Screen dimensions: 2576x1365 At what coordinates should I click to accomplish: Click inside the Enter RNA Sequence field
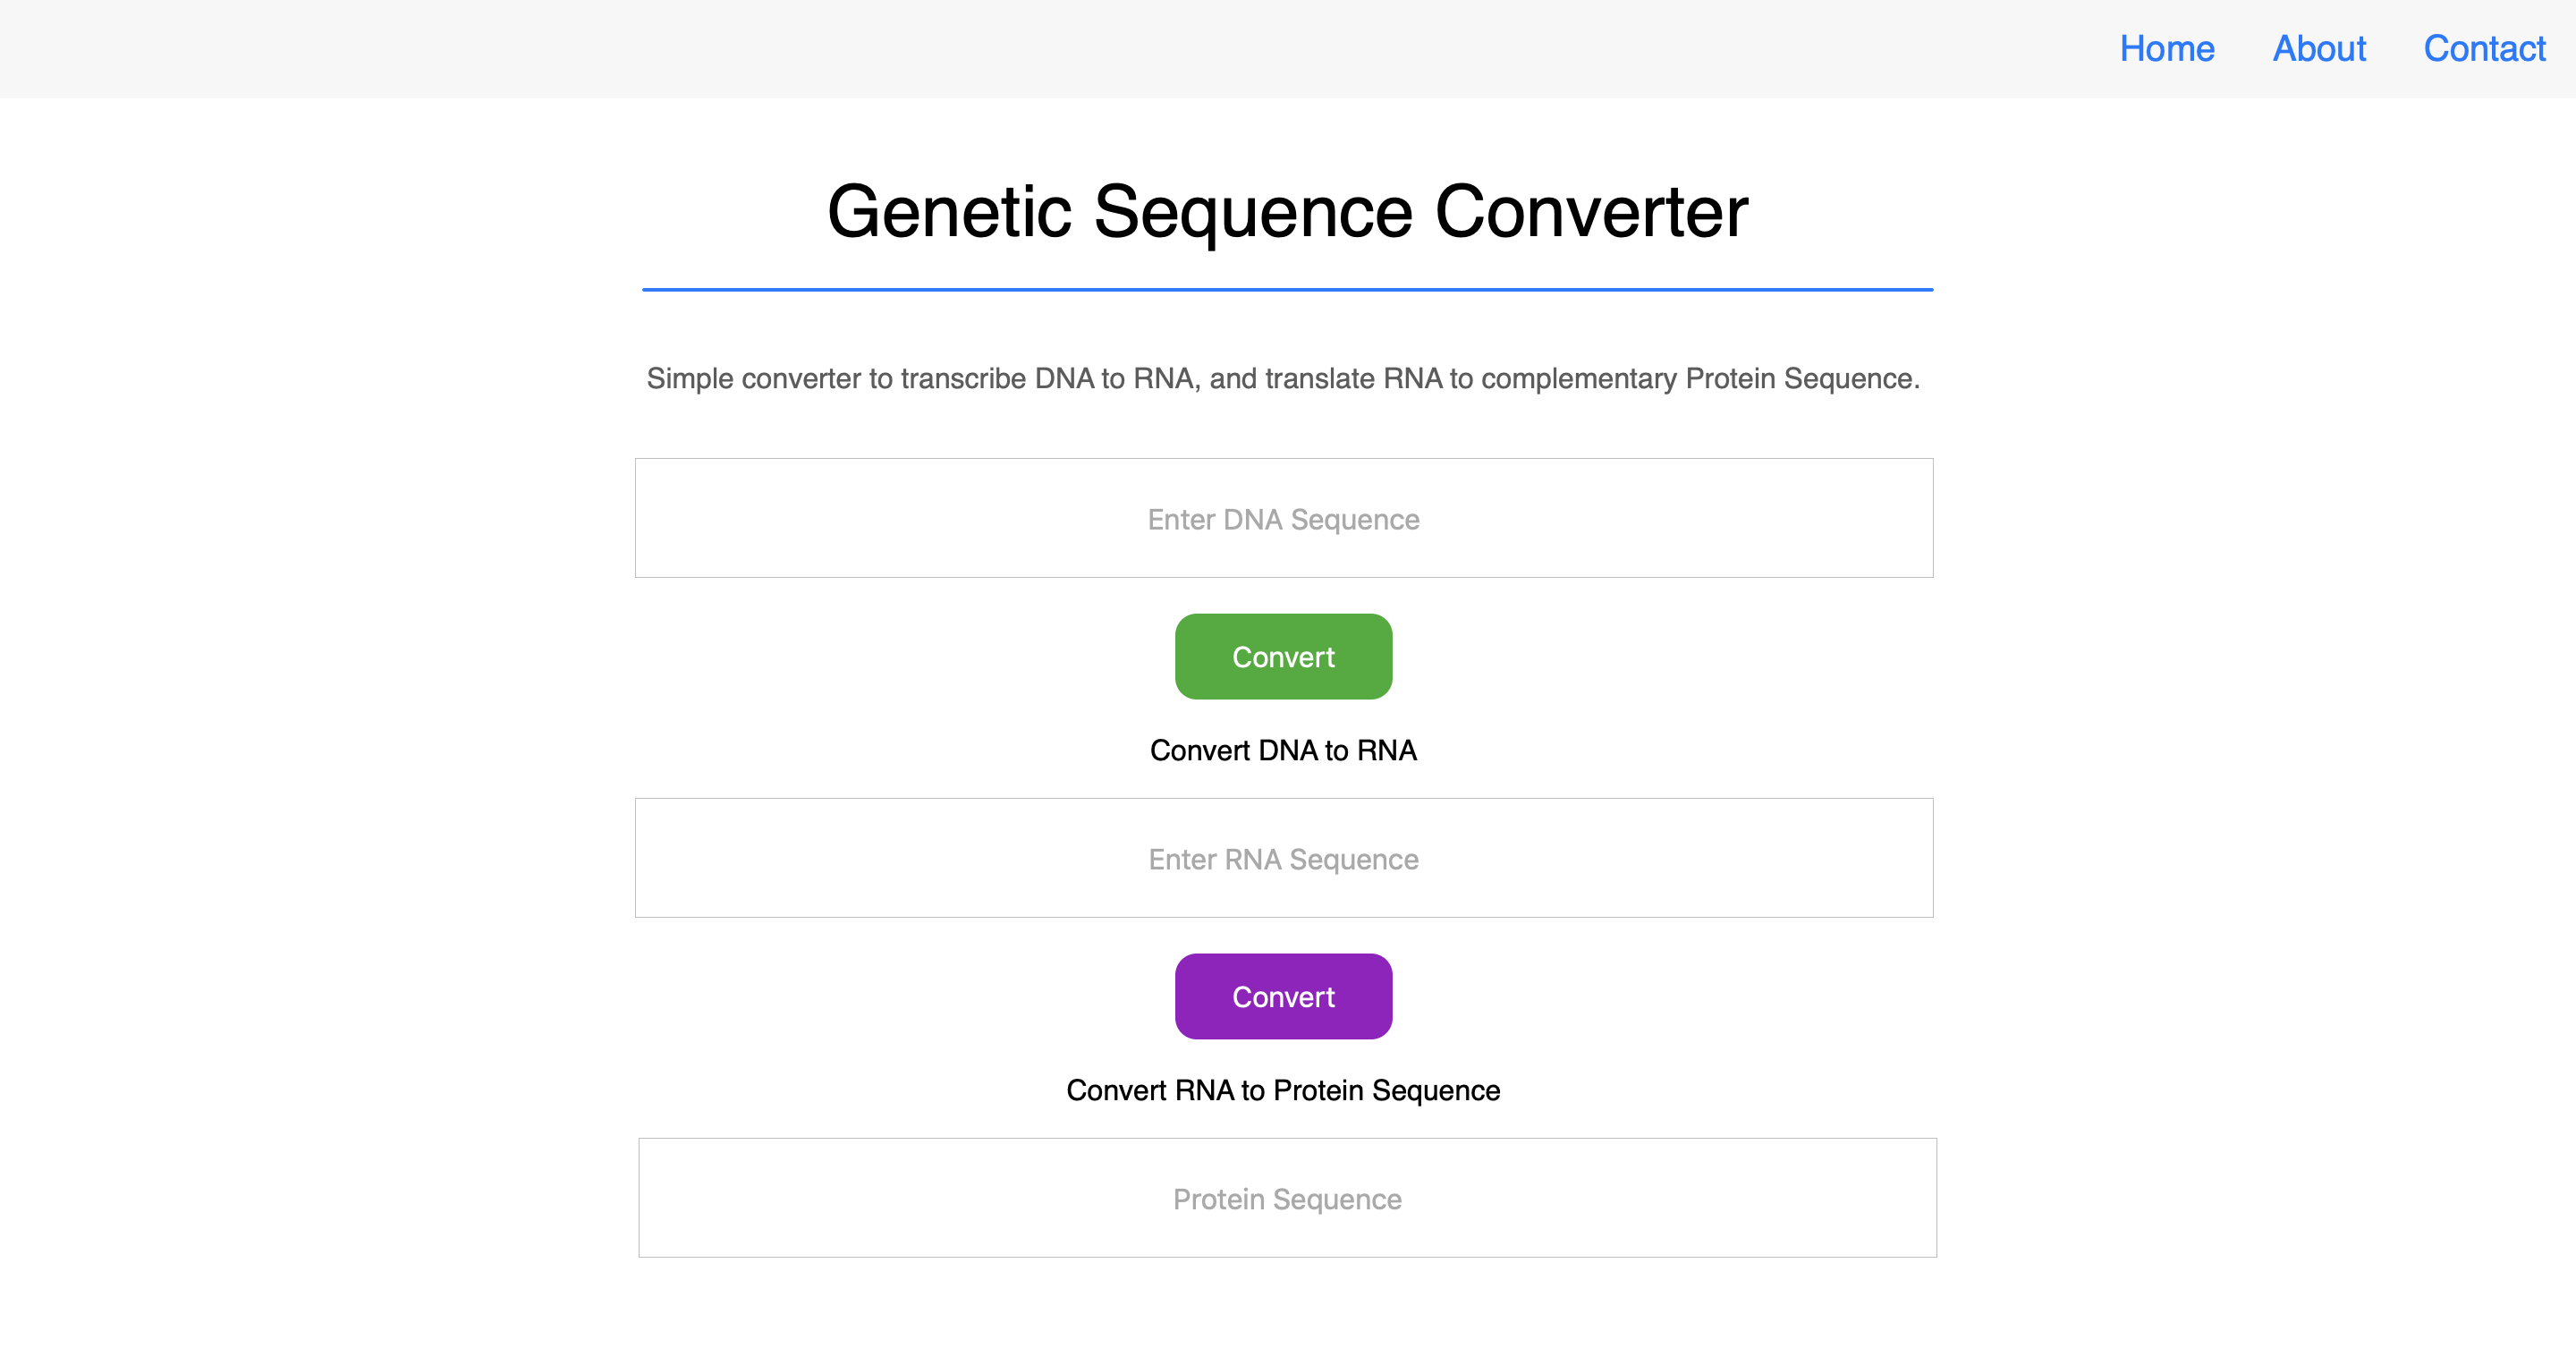[x=1283, y=858]
